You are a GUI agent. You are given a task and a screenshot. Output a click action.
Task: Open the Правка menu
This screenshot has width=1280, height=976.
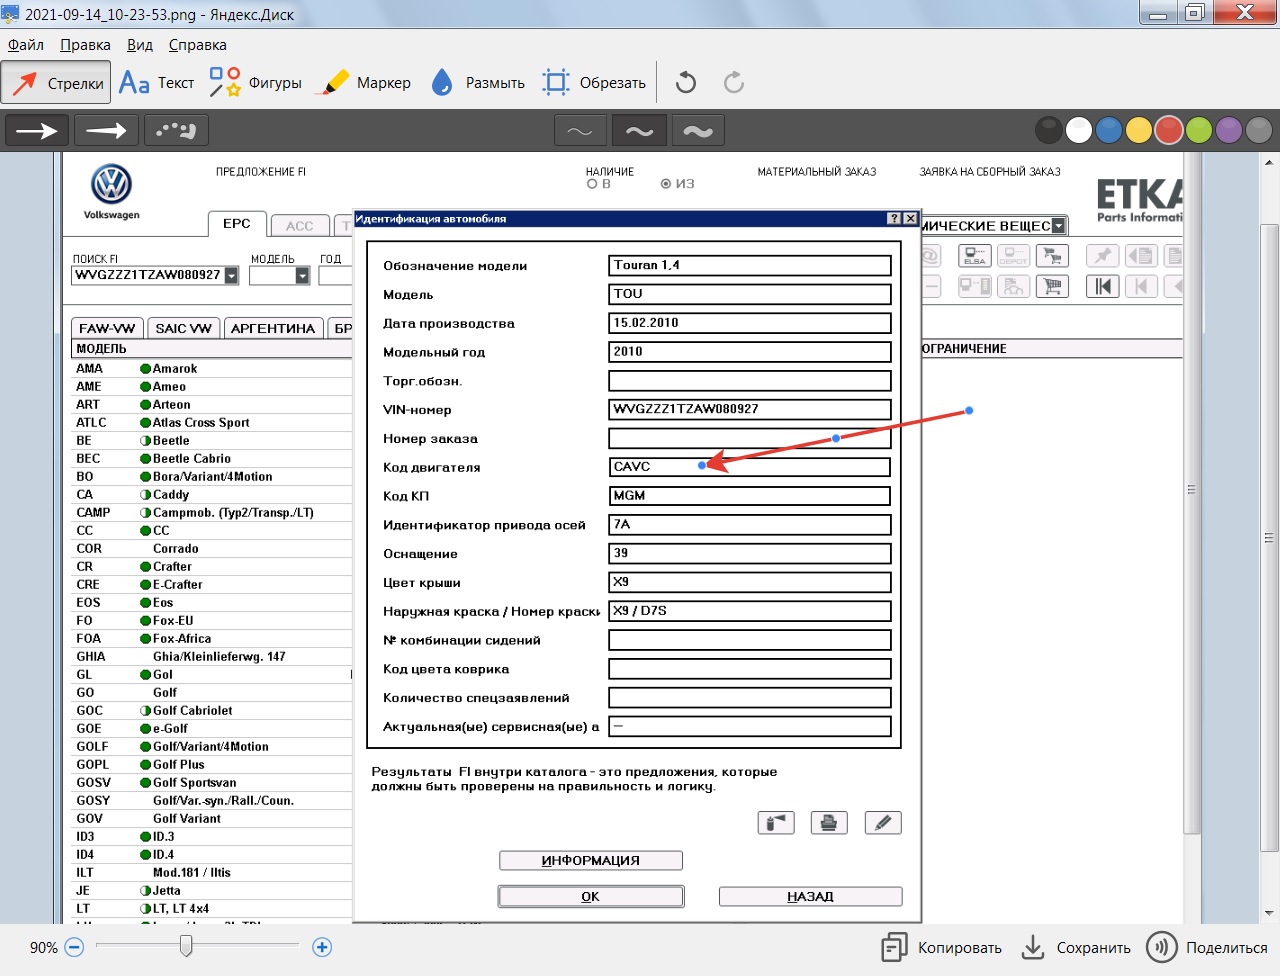[x=85, y=45]
